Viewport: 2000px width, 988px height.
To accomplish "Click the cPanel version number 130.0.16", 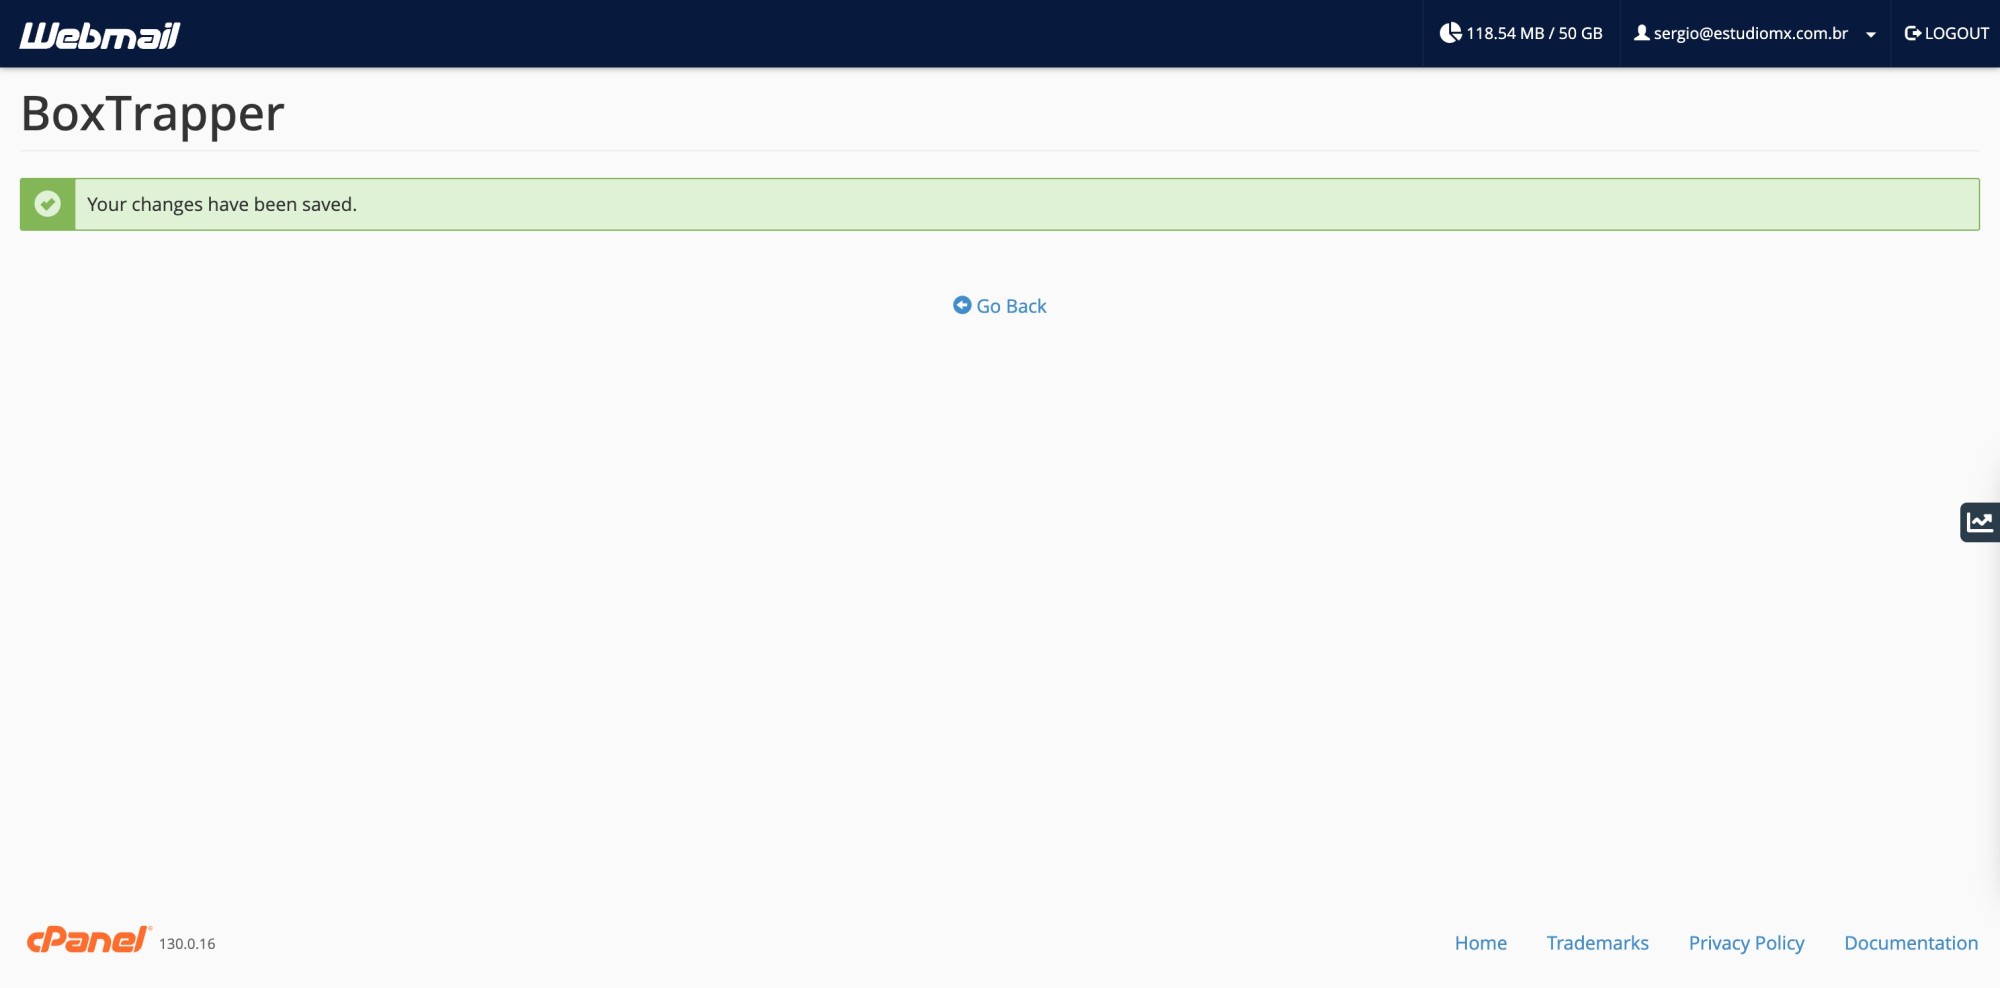I will point(188,942).
